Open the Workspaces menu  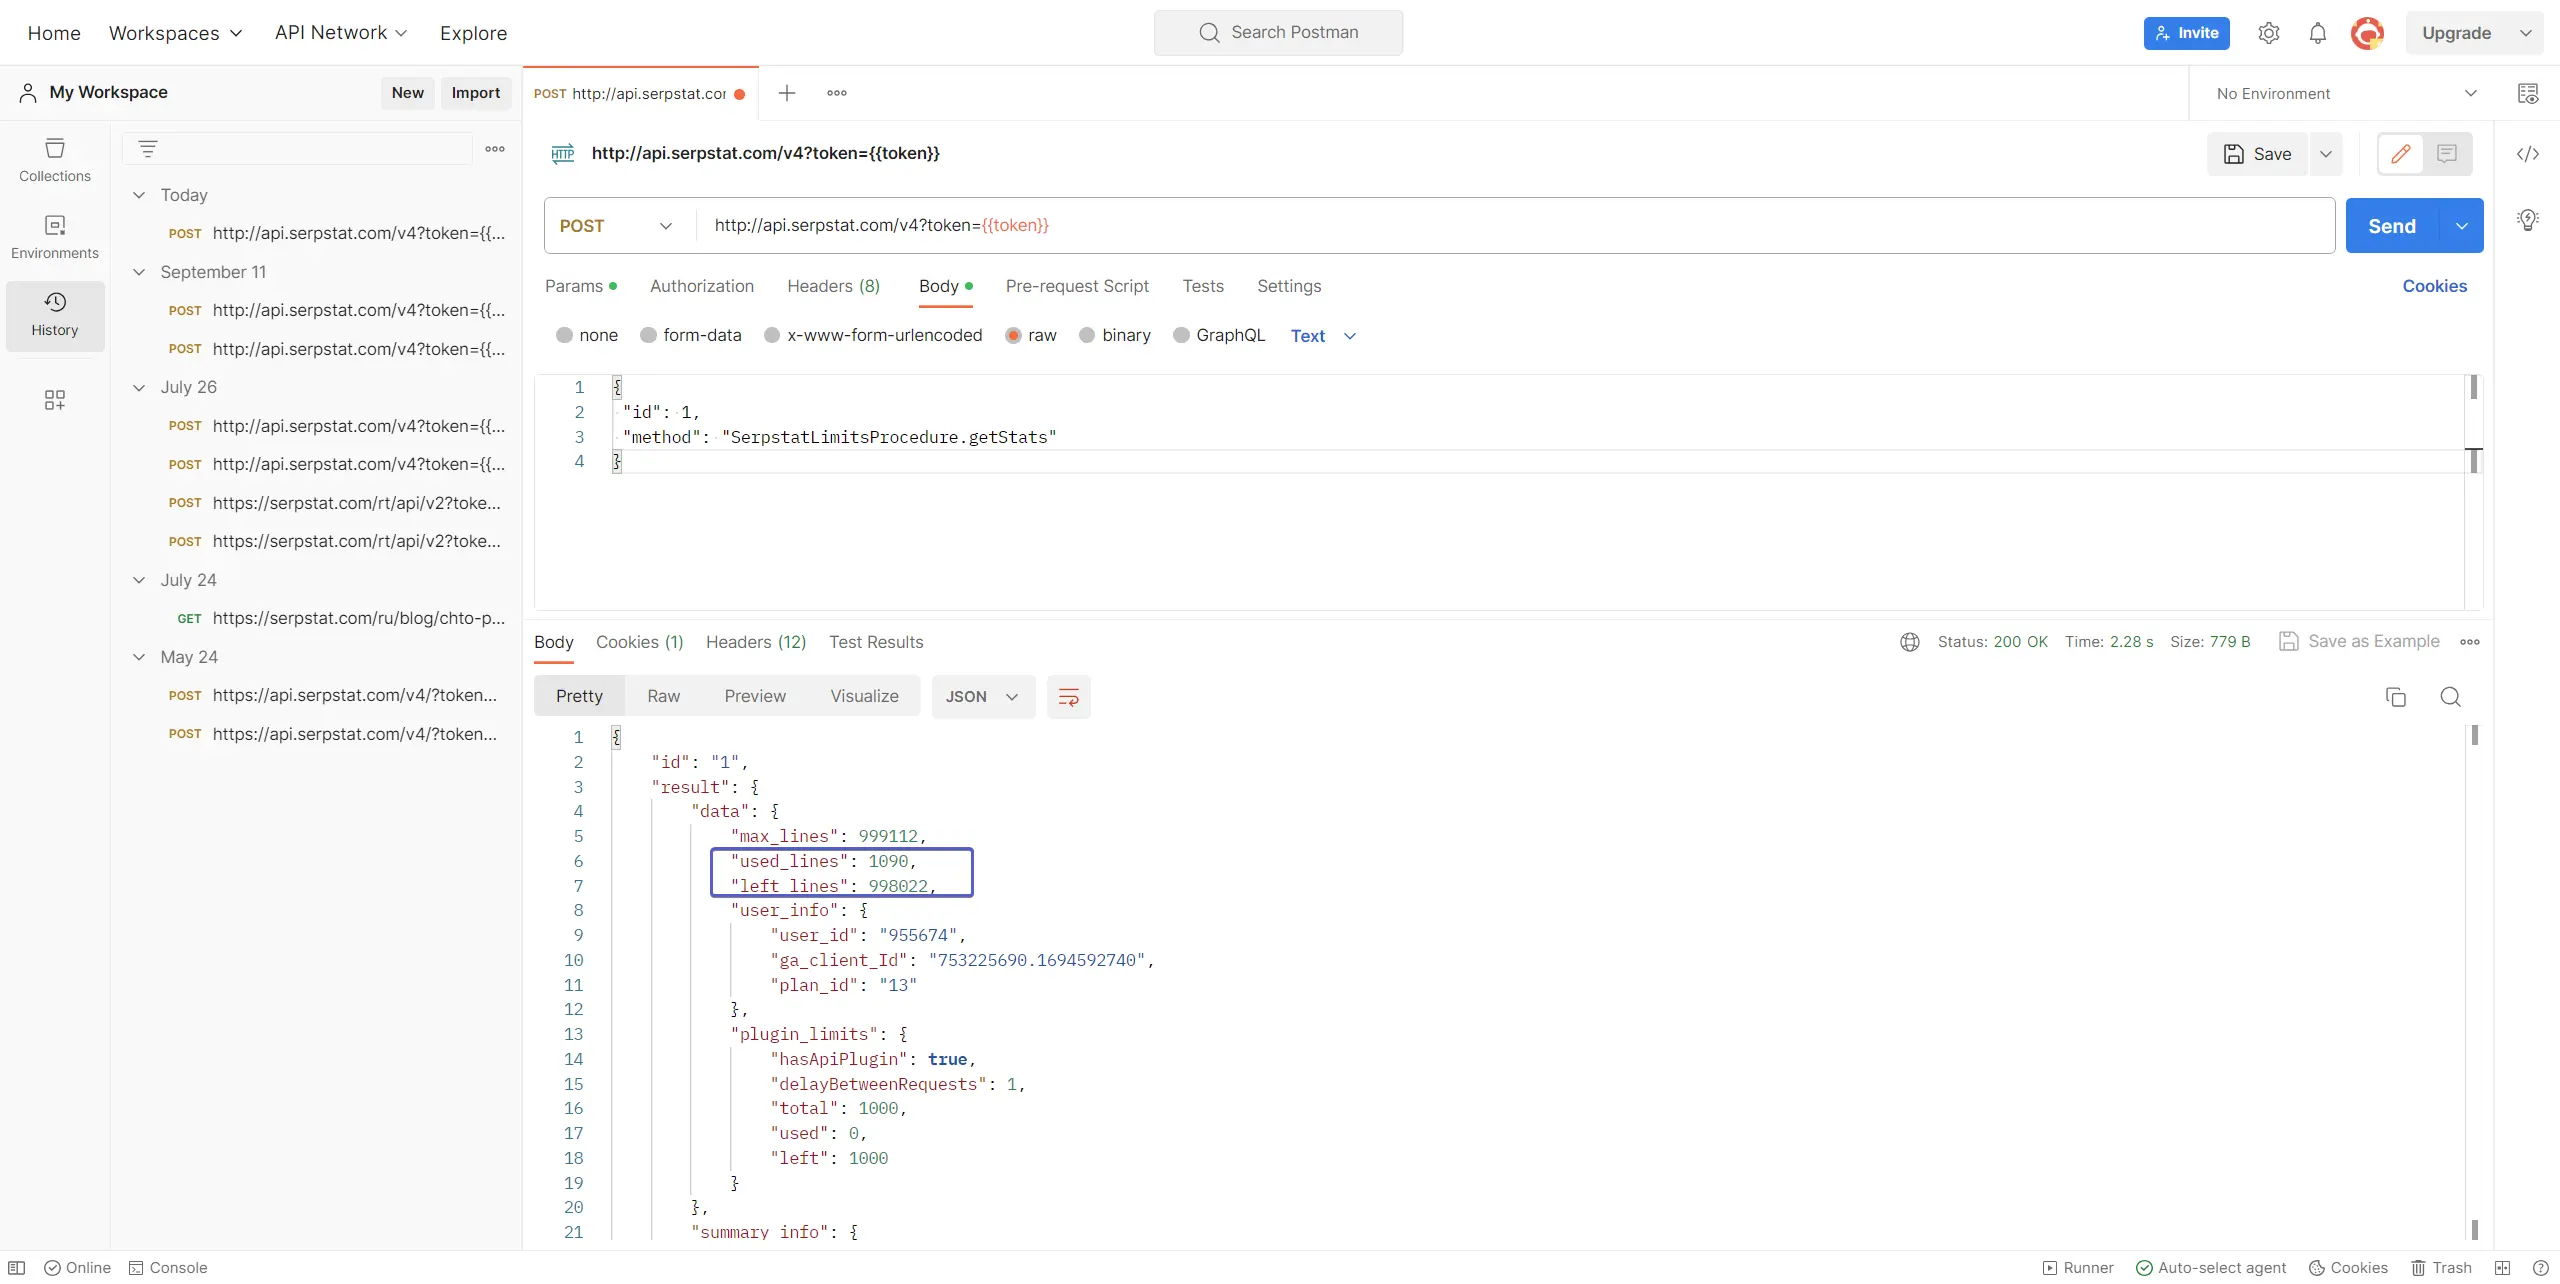click(x=176, y=33)
